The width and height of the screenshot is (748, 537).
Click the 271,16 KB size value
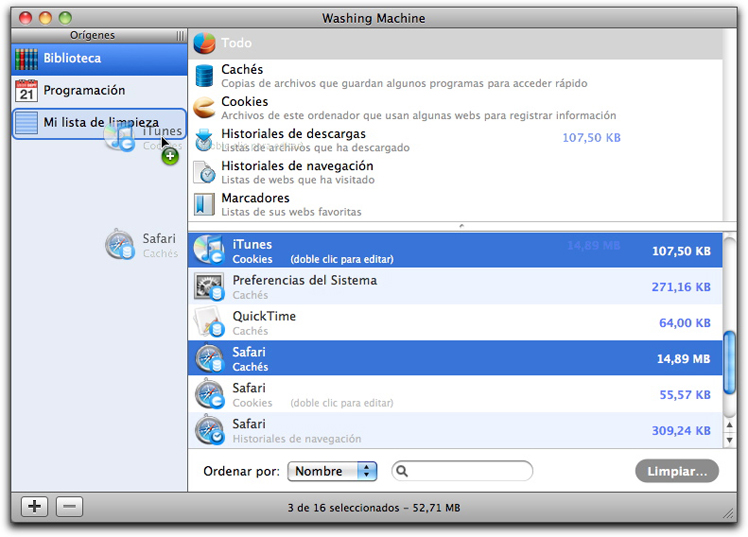tap(681, 287)
